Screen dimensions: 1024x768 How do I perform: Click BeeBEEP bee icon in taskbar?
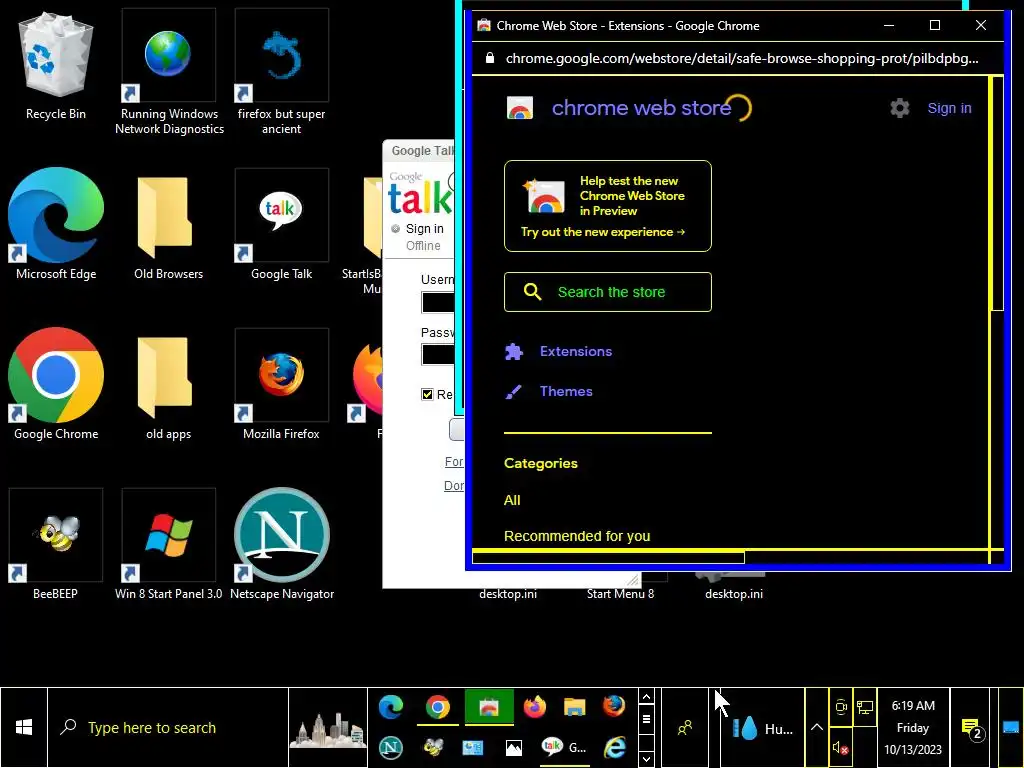coord(434,747)
